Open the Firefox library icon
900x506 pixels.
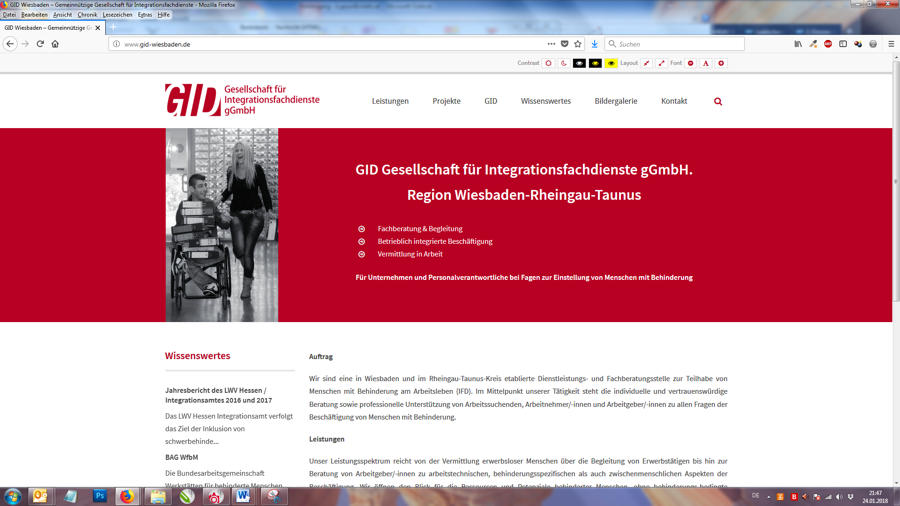pyautogui.click(x=798, y=44)
